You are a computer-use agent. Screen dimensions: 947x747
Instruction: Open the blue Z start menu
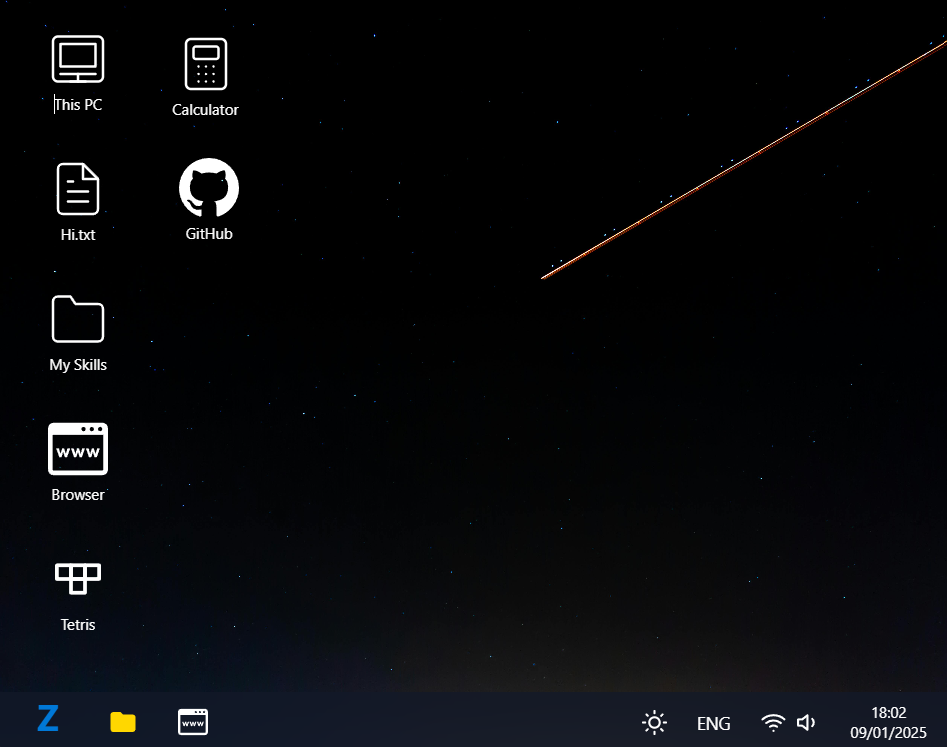coord(48,719)
